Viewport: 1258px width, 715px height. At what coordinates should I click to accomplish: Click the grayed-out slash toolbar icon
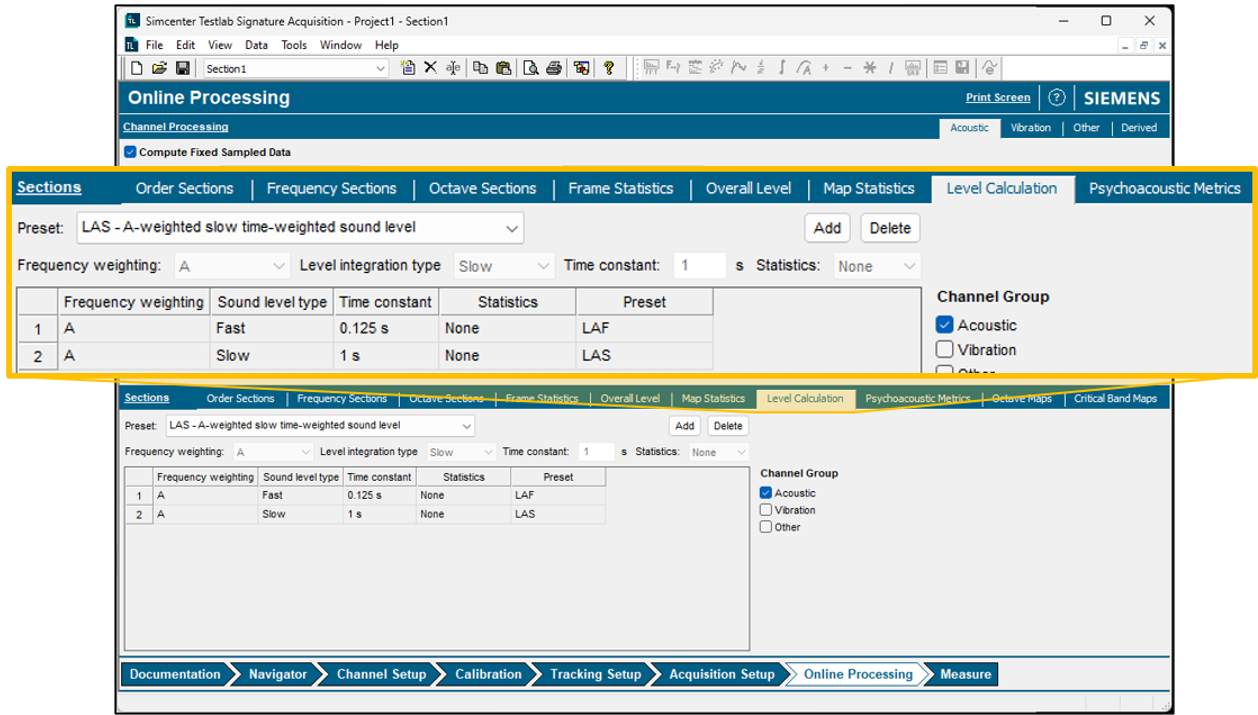click(x=890, y=68)
